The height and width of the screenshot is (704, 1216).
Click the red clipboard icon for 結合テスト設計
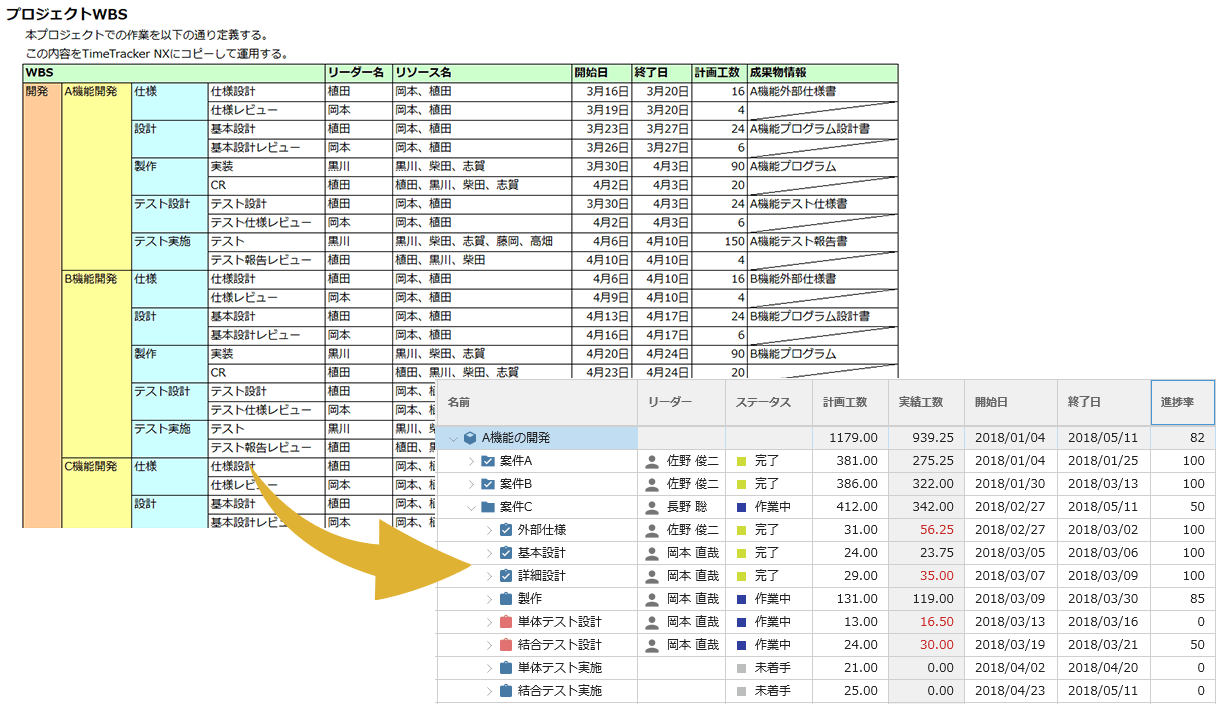[506, 645]
